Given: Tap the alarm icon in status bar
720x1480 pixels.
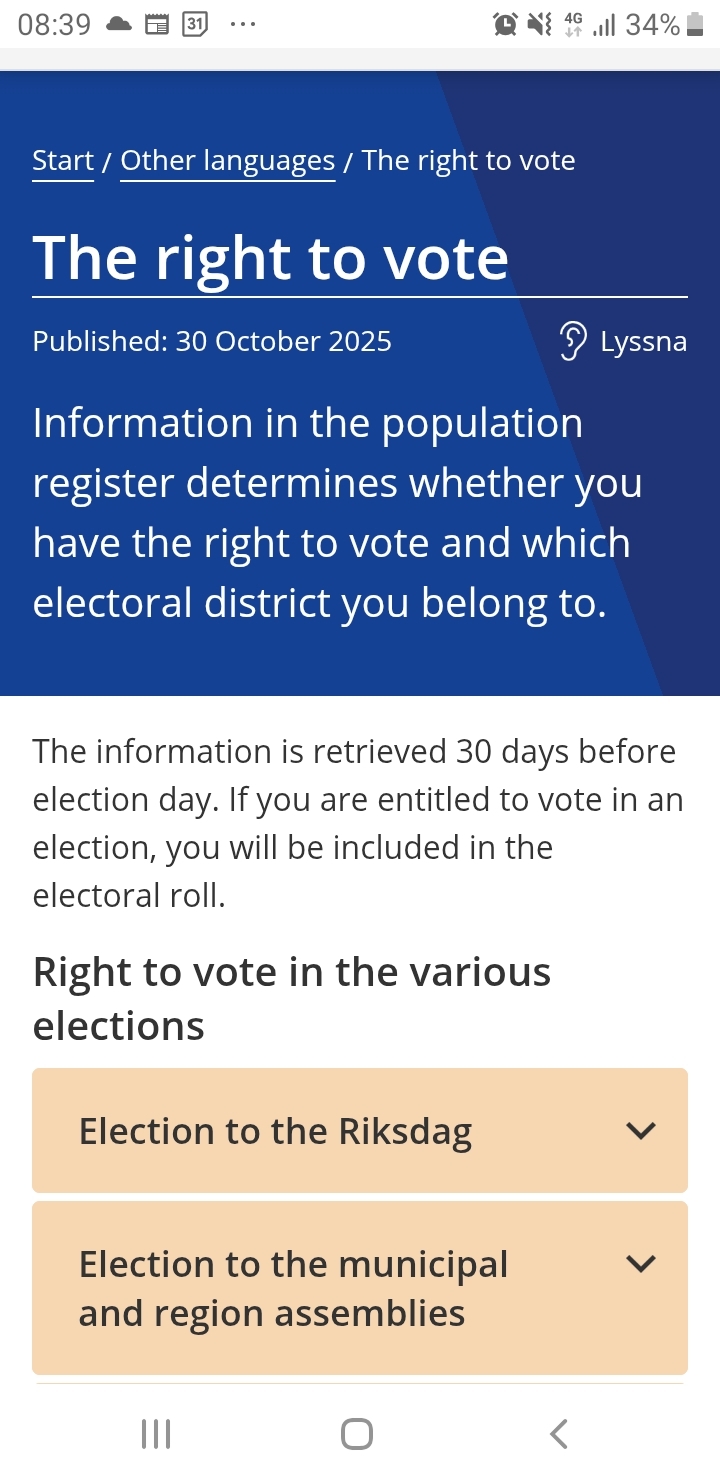Looking at the screenshot, I should coord(505,25).
